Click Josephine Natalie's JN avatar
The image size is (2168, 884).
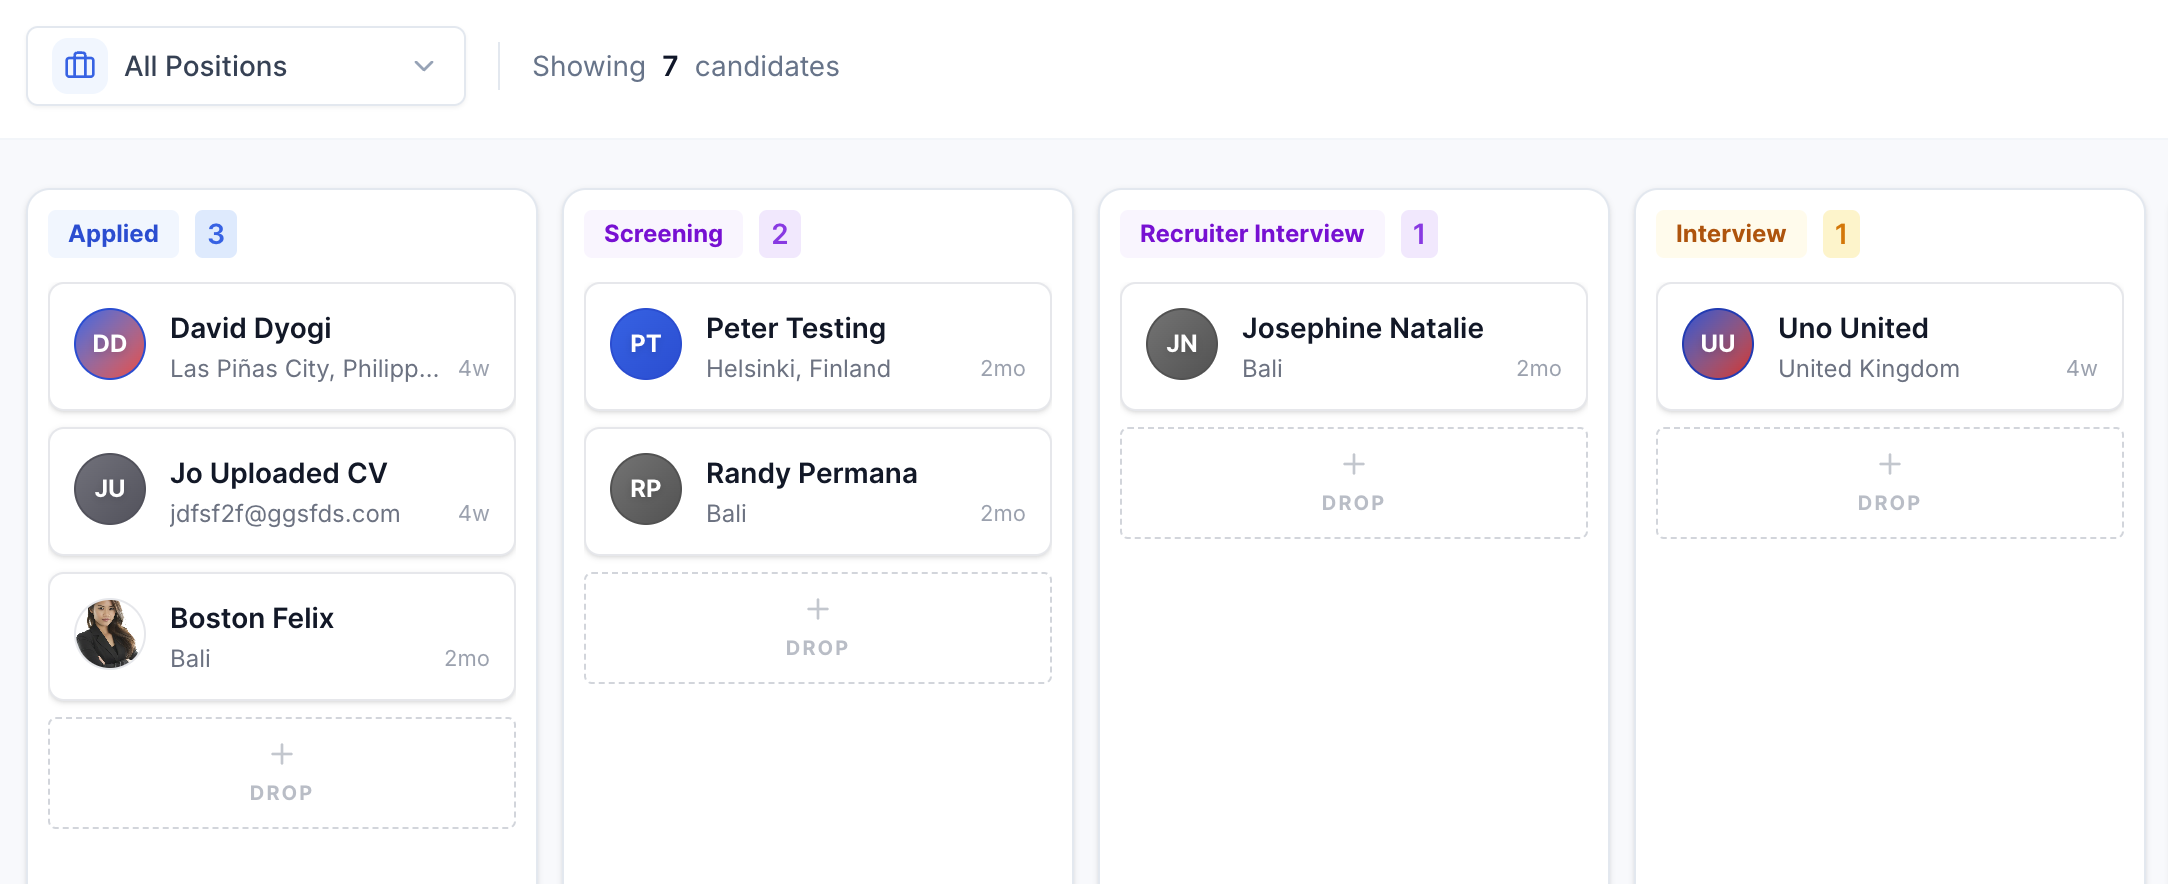[1182, 344]
